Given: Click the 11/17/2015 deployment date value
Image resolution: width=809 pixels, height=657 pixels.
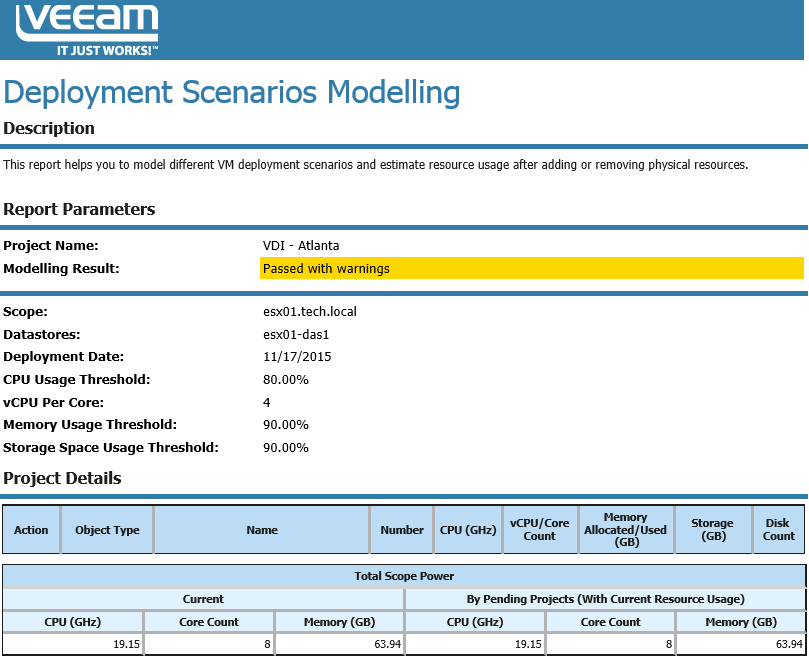Looking at the screenshot, I should (x=297, y=357).
